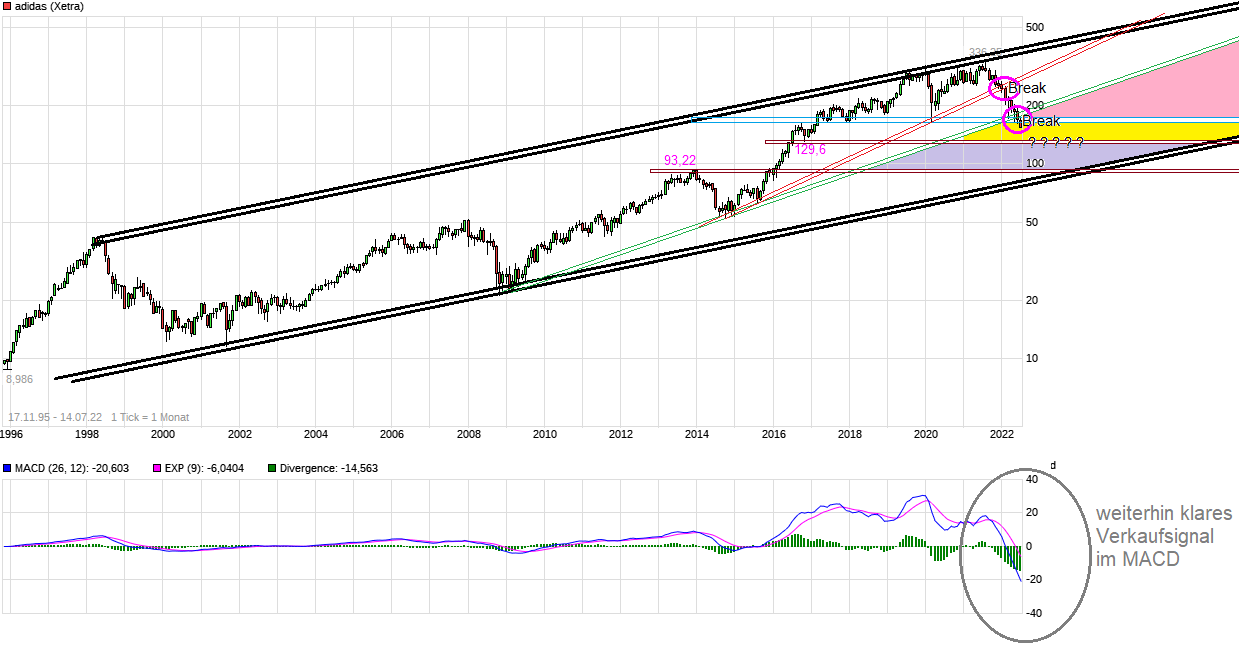The image size is (1239, 651).
Task: Click the 2014 year axis label
Action: coord(697,435)
